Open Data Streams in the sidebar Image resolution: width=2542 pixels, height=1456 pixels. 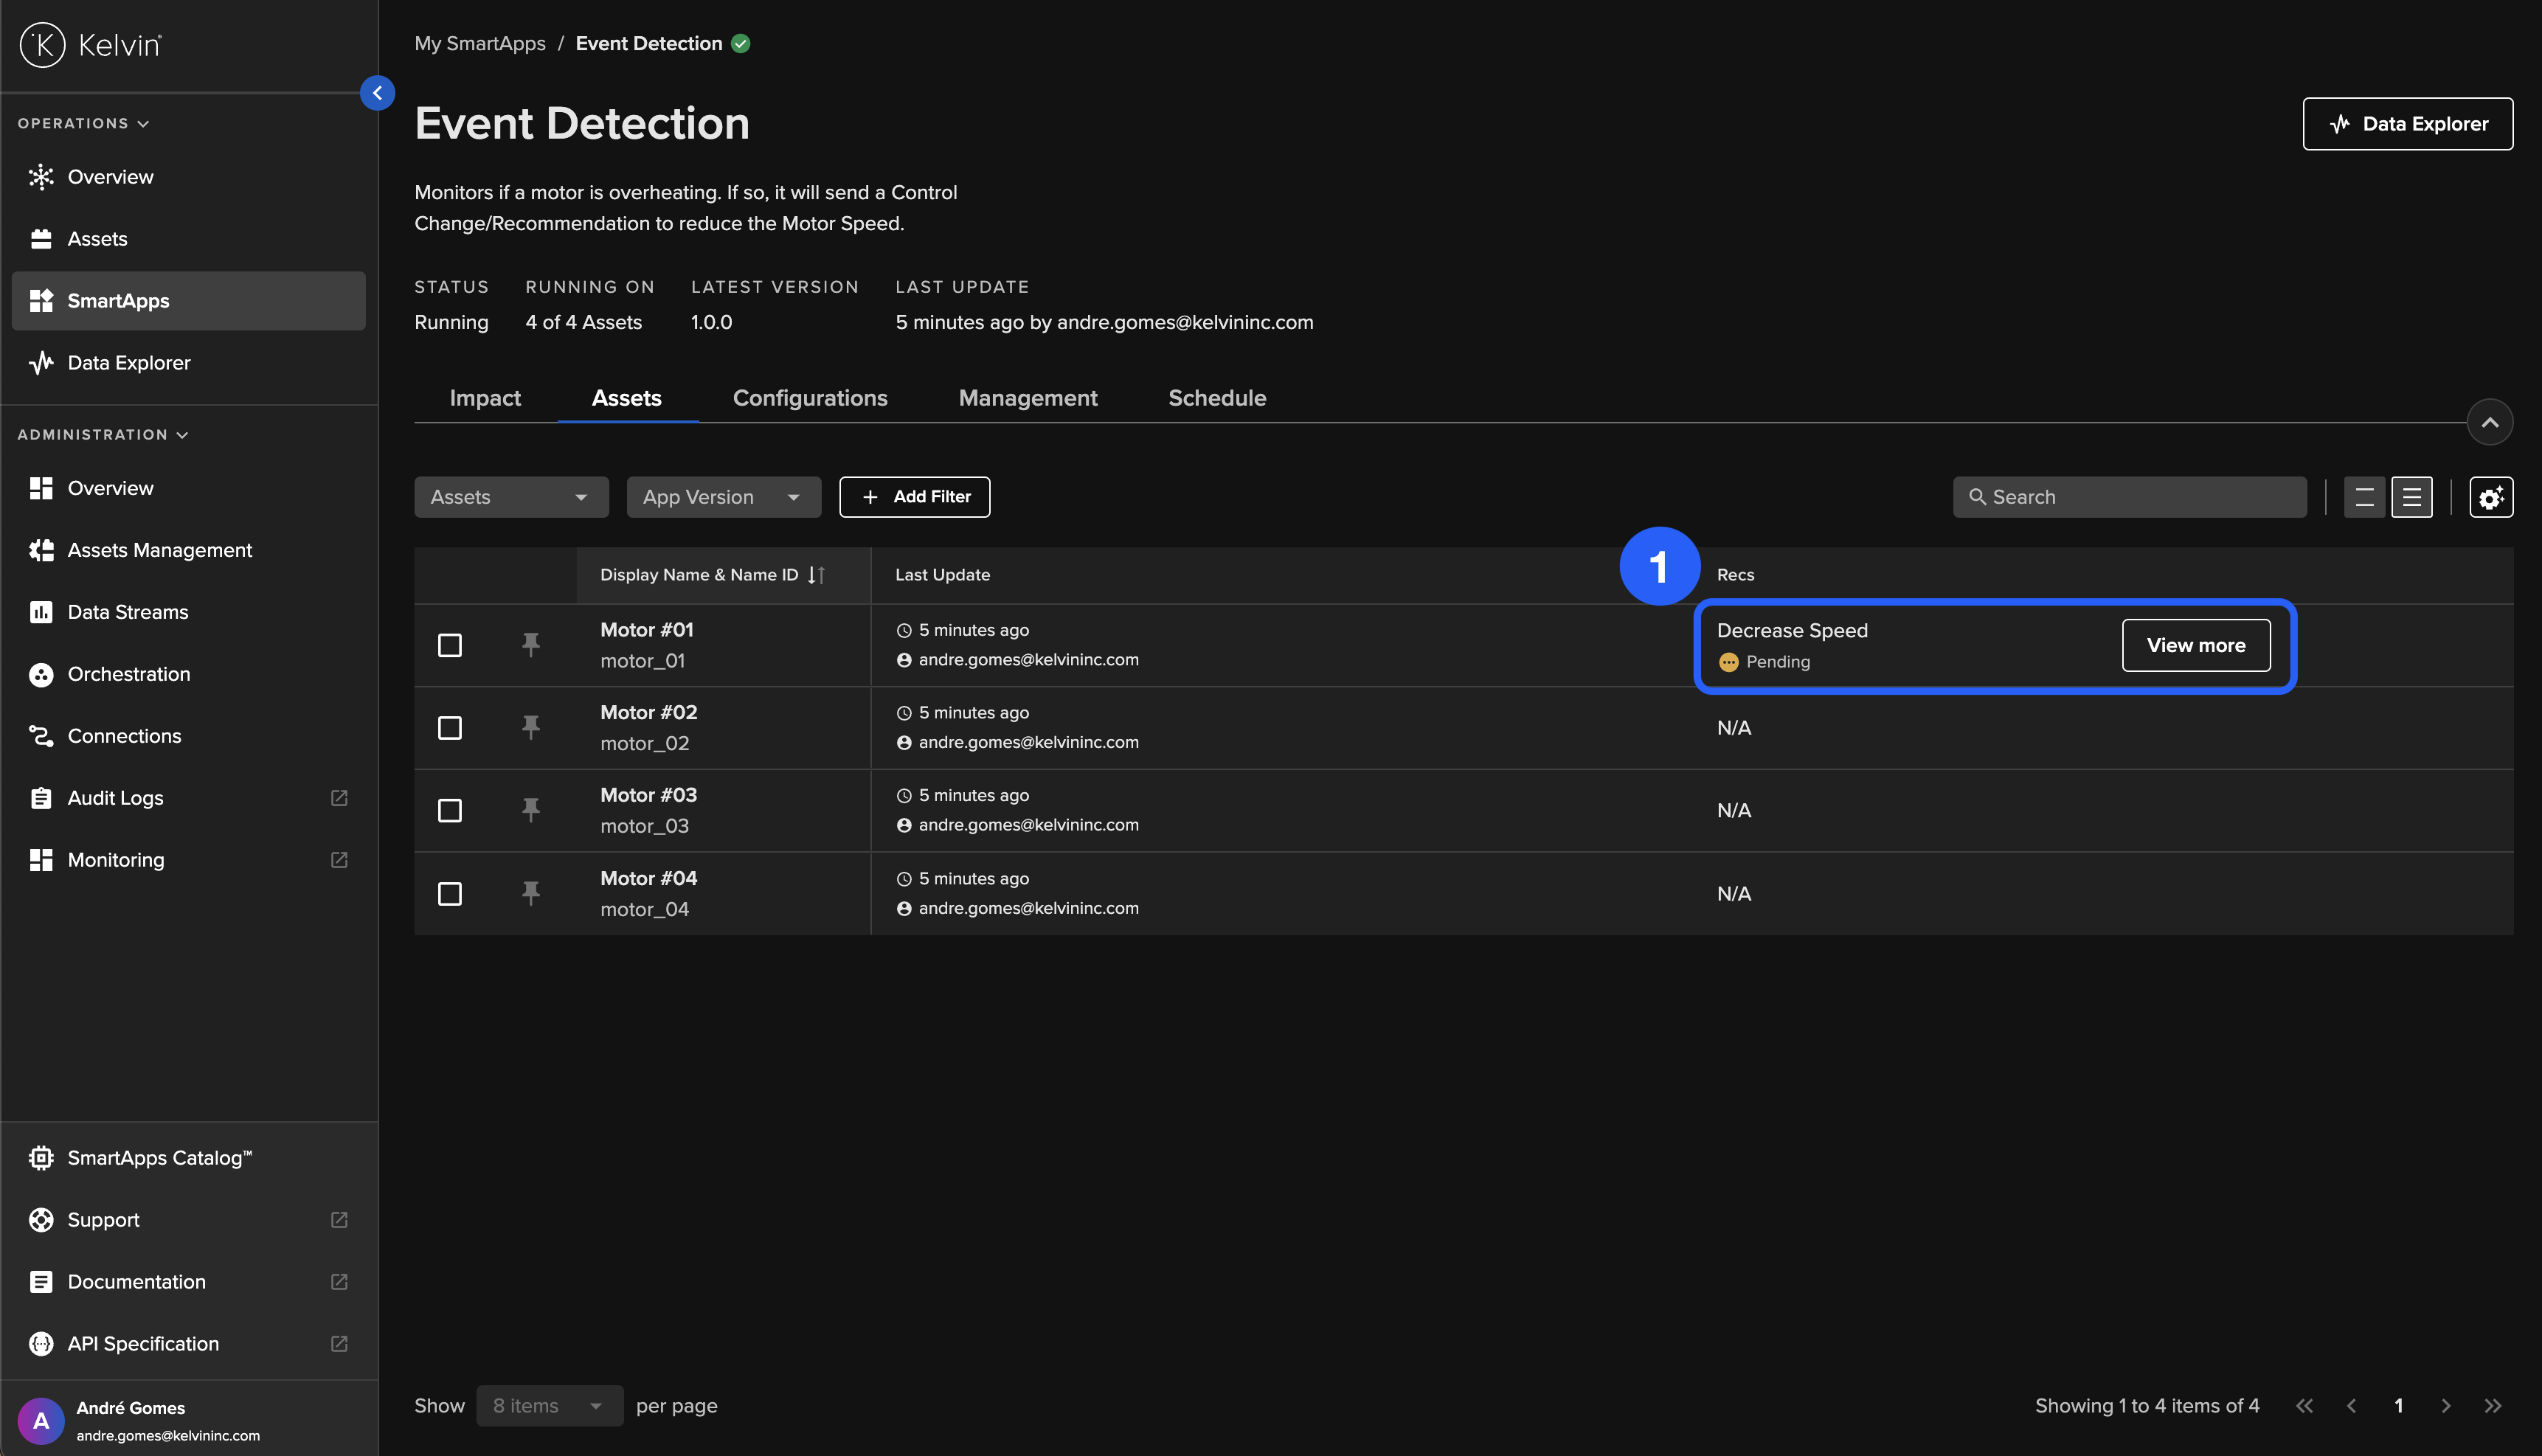(x=127, y=612)
